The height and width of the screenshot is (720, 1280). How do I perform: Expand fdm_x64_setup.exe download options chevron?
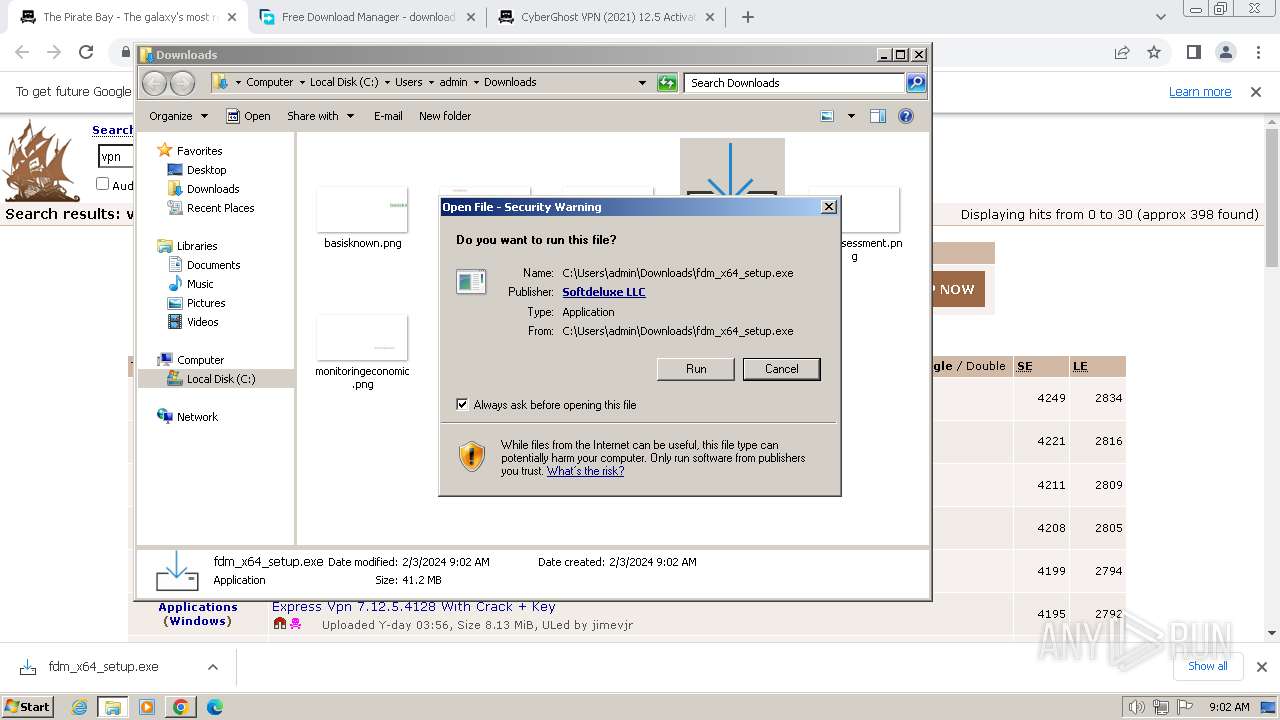212,667
